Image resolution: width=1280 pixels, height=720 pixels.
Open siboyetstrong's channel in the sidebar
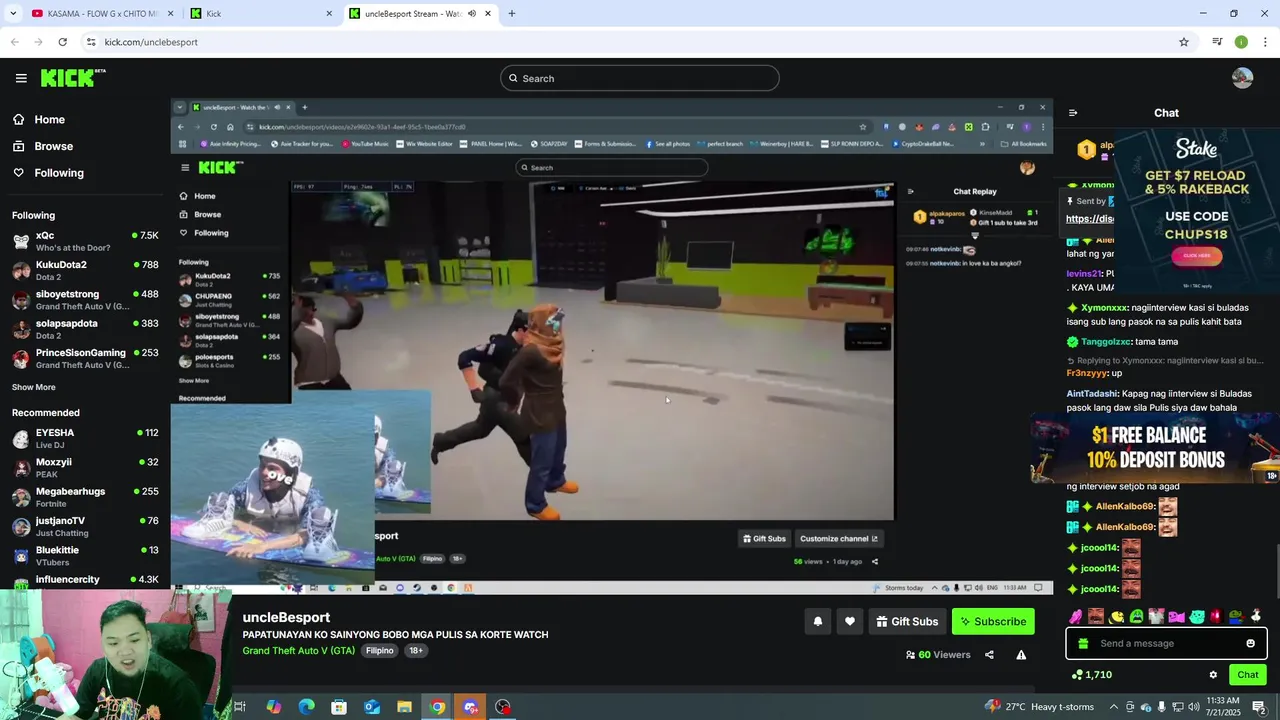point(85,300)
